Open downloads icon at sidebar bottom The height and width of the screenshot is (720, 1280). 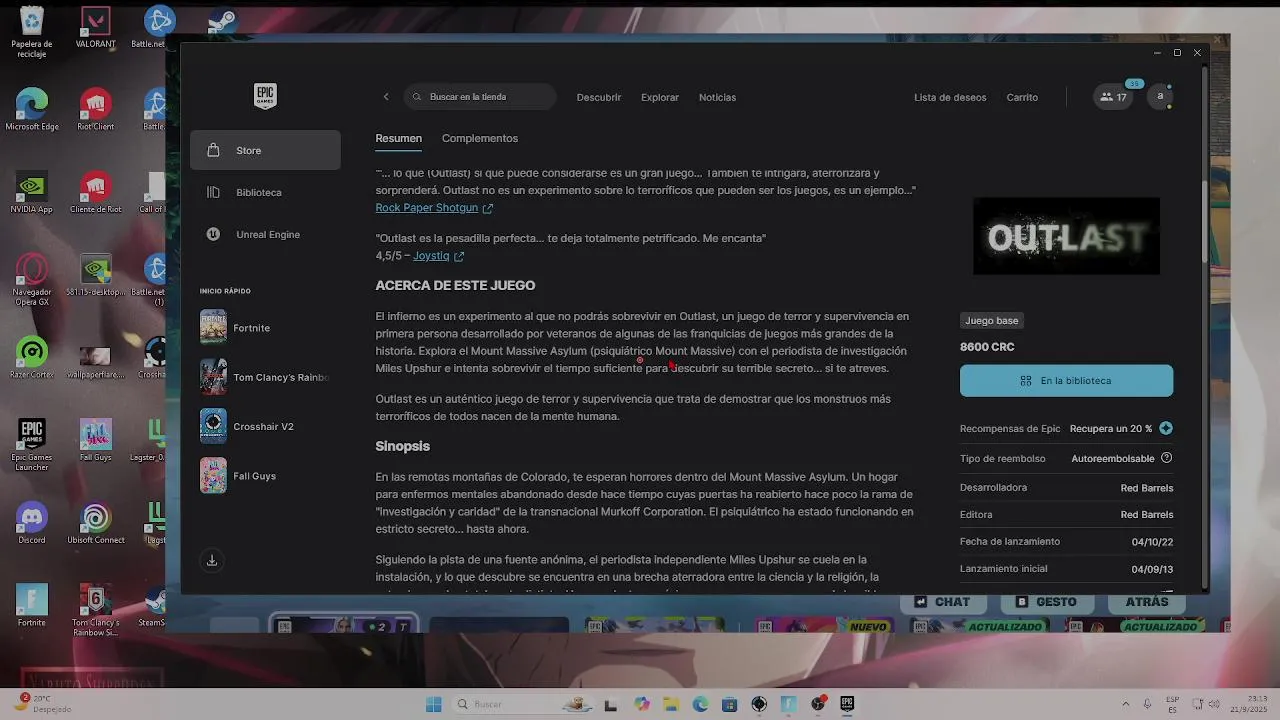tap(212, 561)
